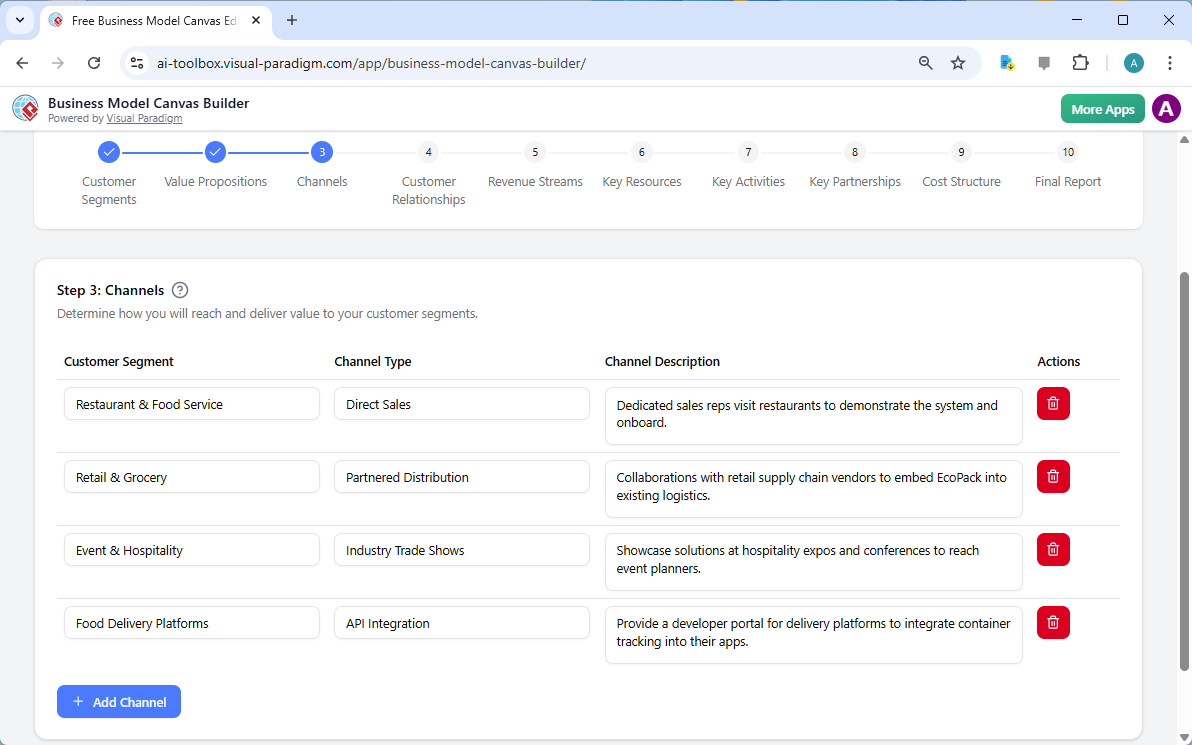Return to completed Customer Segments step

click(x=109, y=152)
